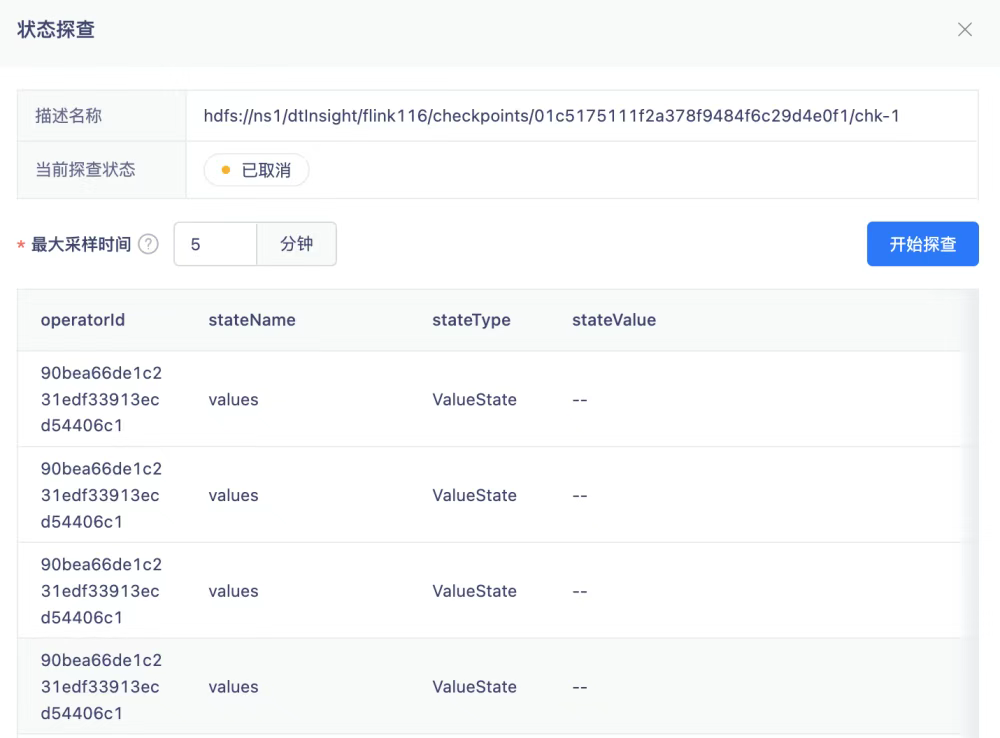The width and height of the screenshot is (1000, 738).
Task: Focus the max sampling time input field
Action: pos(215,244)
